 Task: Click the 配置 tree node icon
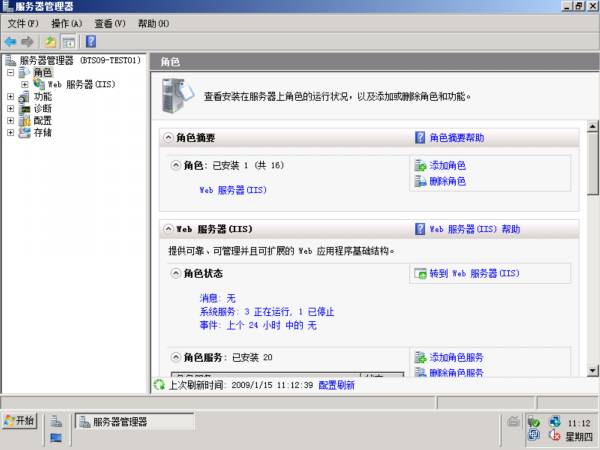coord(24,121)
